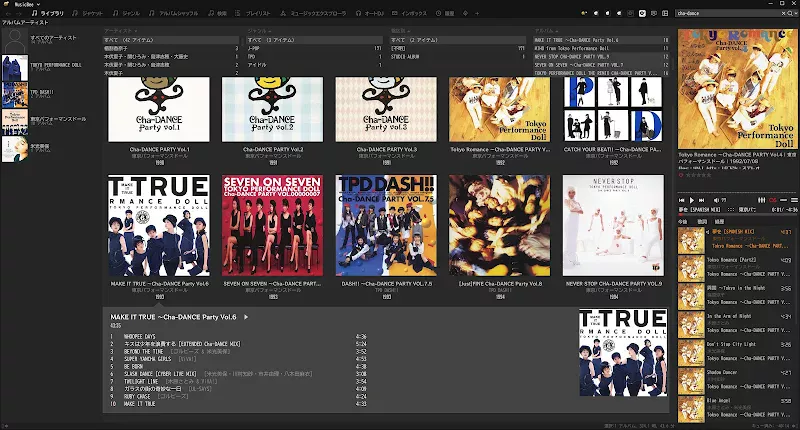Open the SEVEN ON SEVEN album cover

[272, 225]
